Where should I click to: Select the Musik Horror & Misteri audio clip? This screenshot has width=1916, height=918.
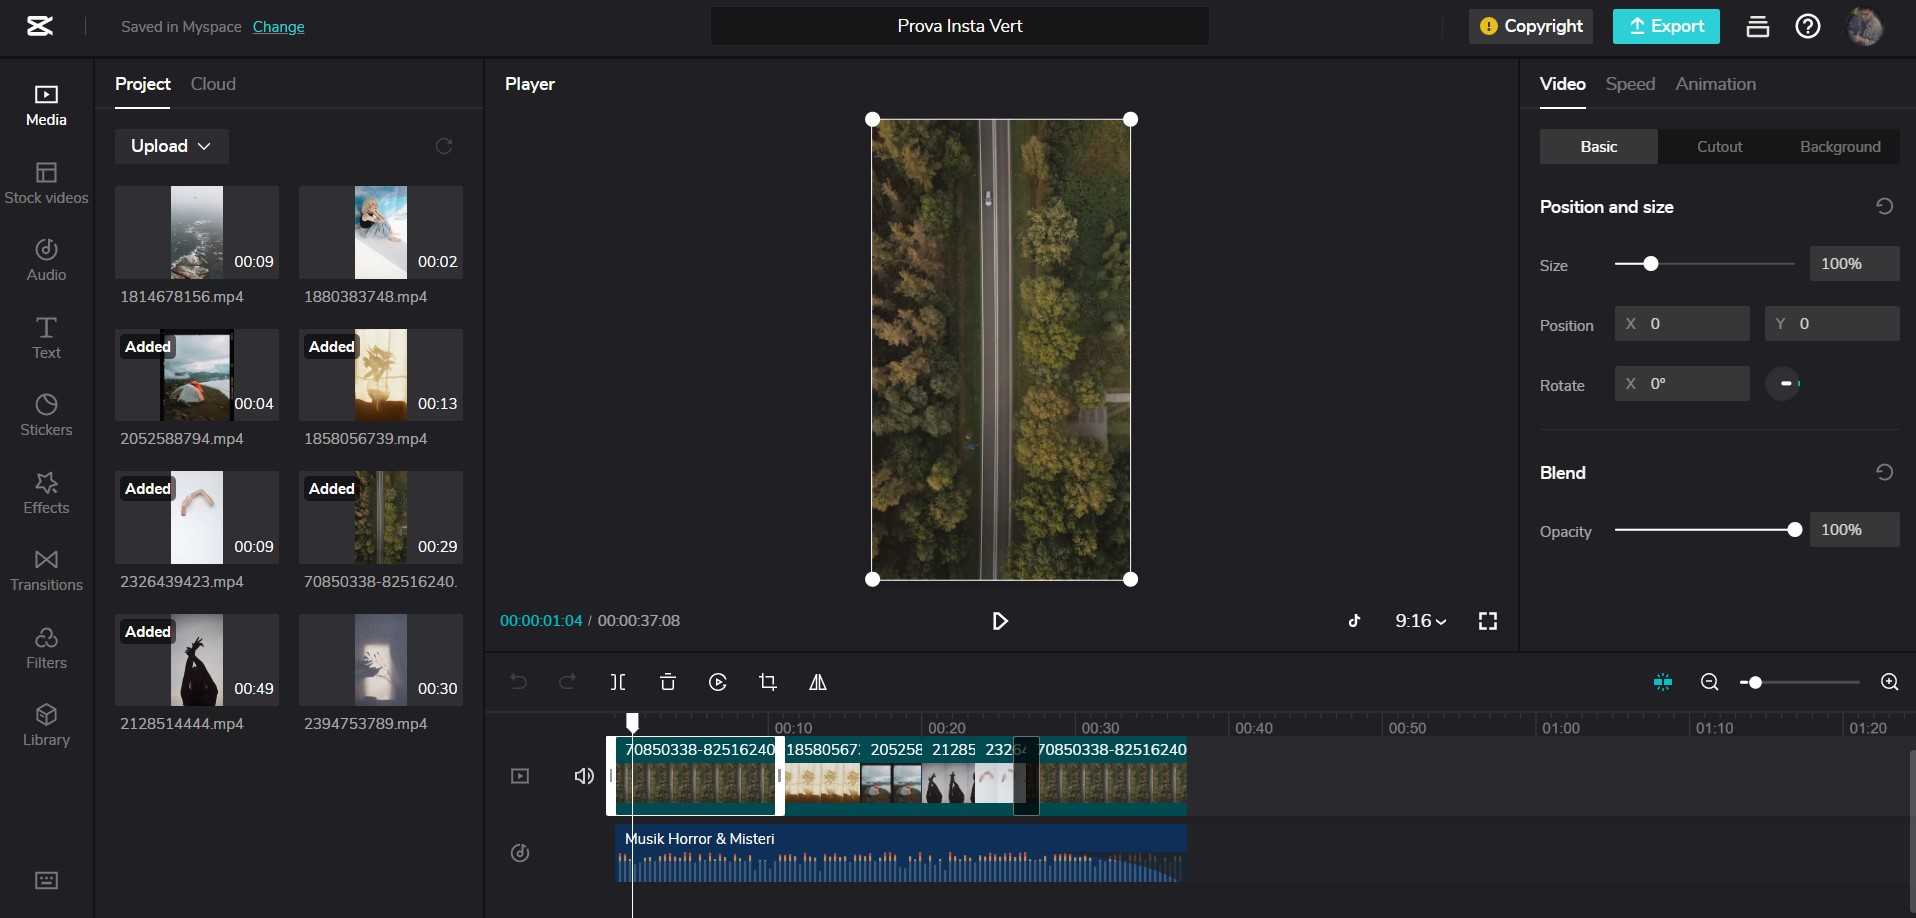[x=900, y=853]
